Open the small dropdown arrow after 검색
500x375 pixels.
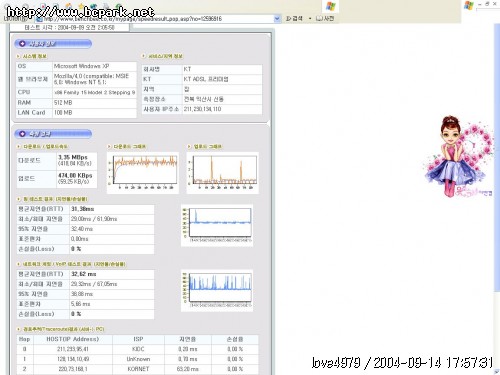click(310, 19)
